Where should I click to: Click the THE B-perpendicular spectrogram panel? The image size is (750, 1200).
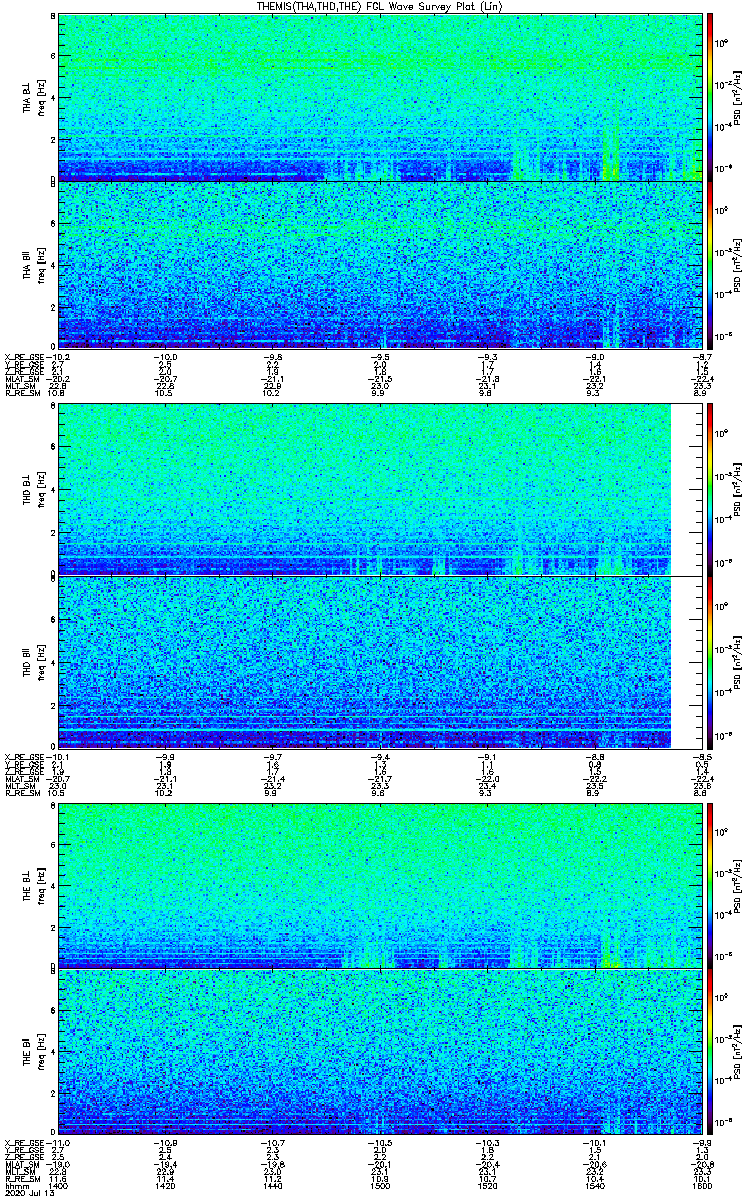[382, 886]
